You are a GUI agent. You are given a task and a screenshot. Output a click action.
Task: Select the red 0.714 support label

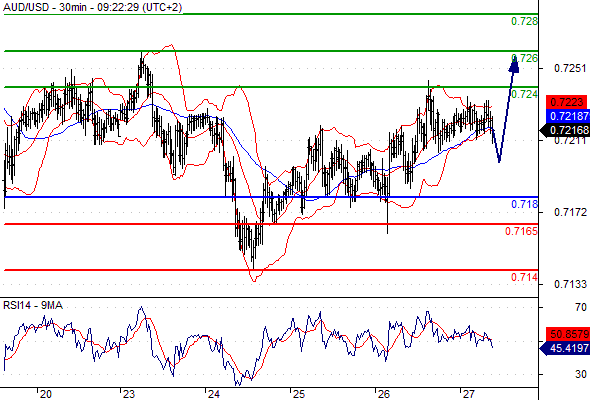coord(525,278)
